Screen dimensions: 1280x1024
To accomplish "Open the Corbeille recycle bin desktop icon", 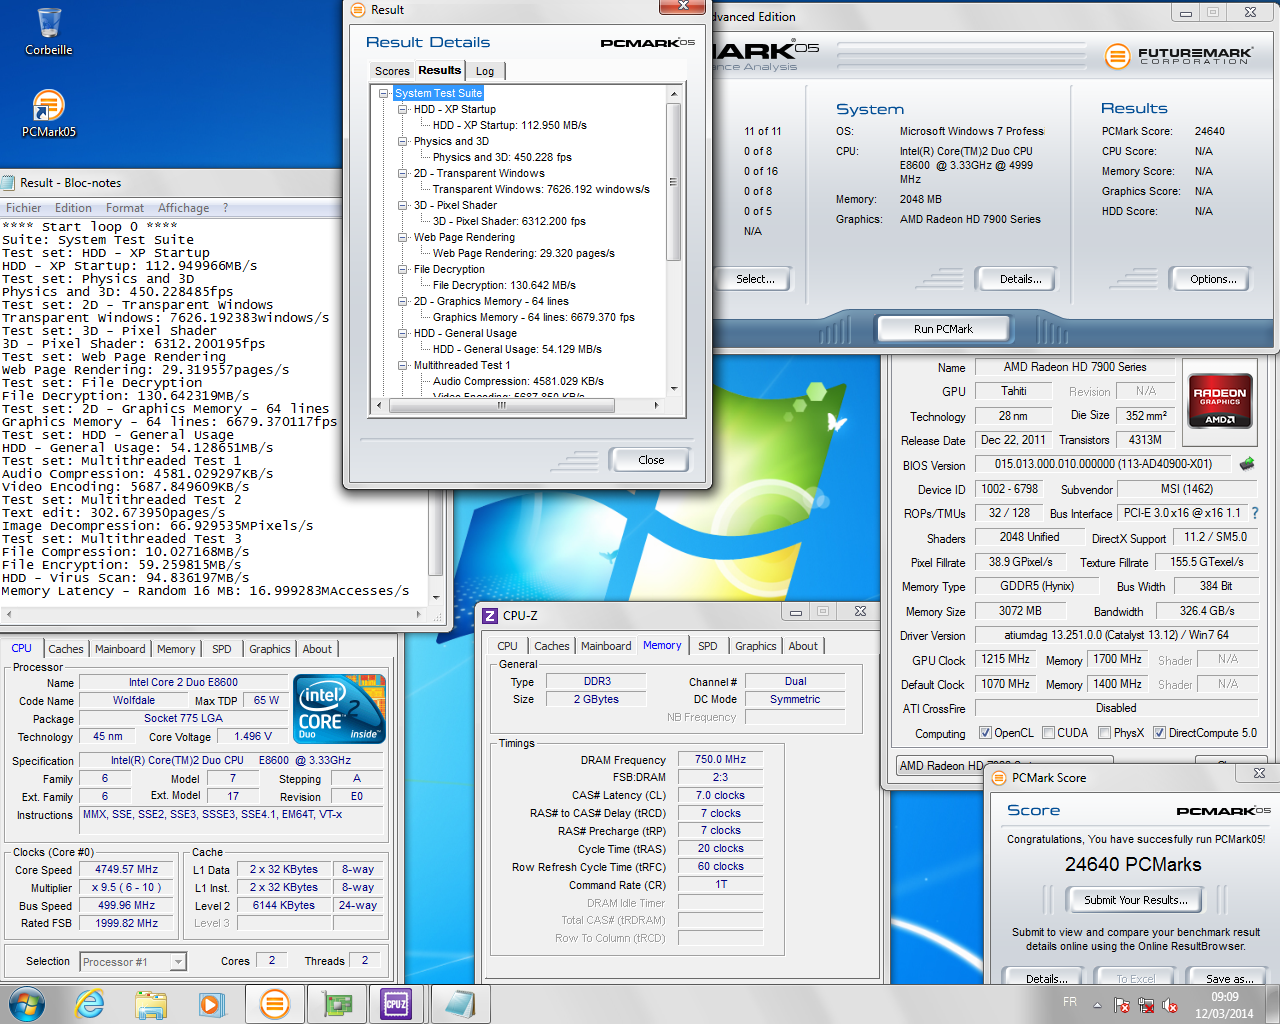I will [48, 31].
